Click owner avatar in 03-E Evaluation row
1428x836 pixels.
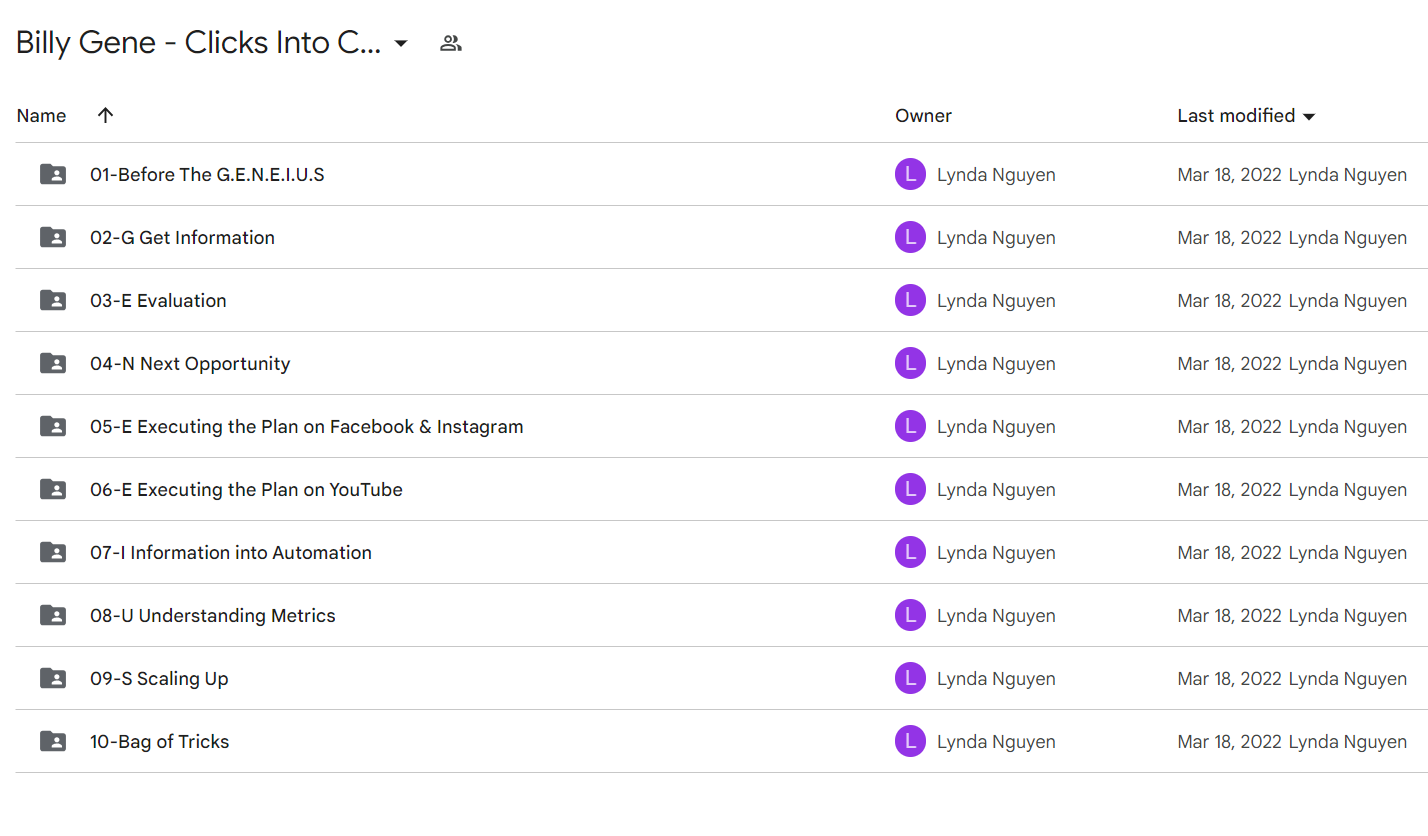pos(910,300)
